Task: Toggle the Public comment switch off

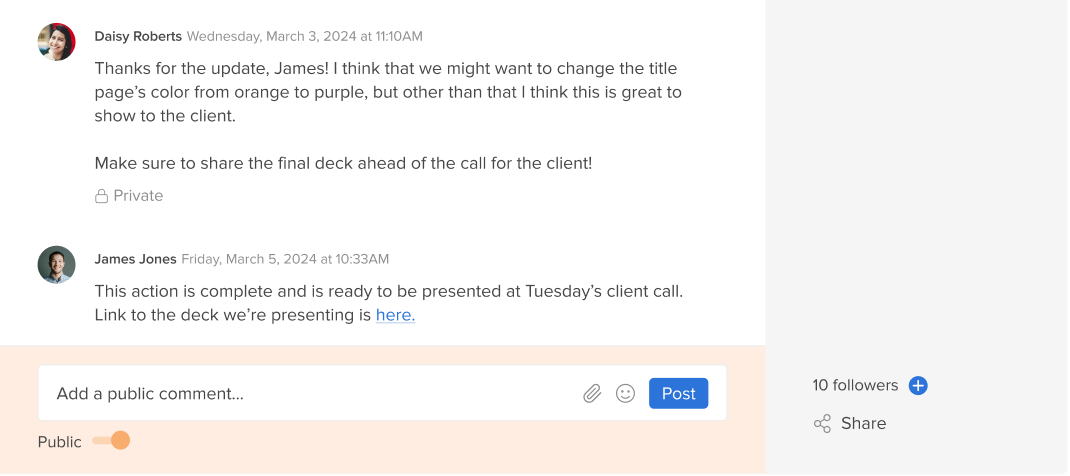Action: pos(111,441)
